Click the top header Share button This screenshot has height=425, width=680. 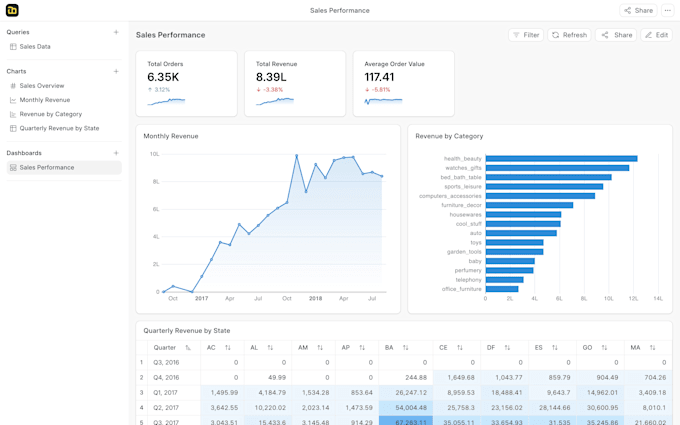tap(638, 10)
